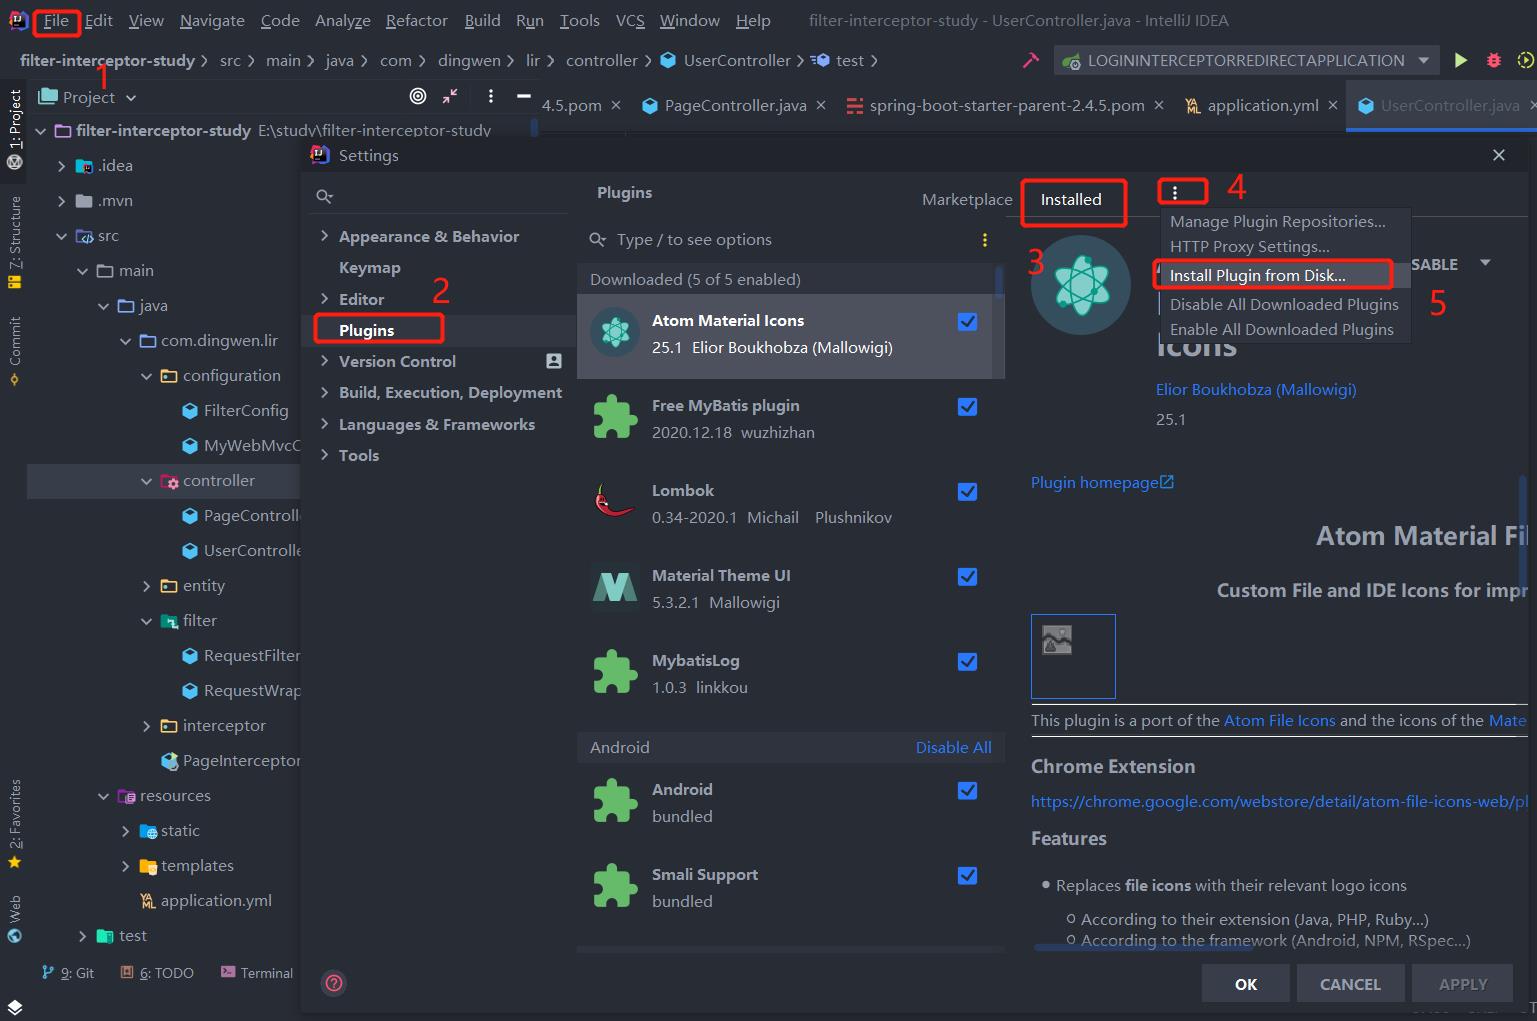Click the plugin search input field
The height and width of the screenshot is (1021, 1537).
point(780,240)
